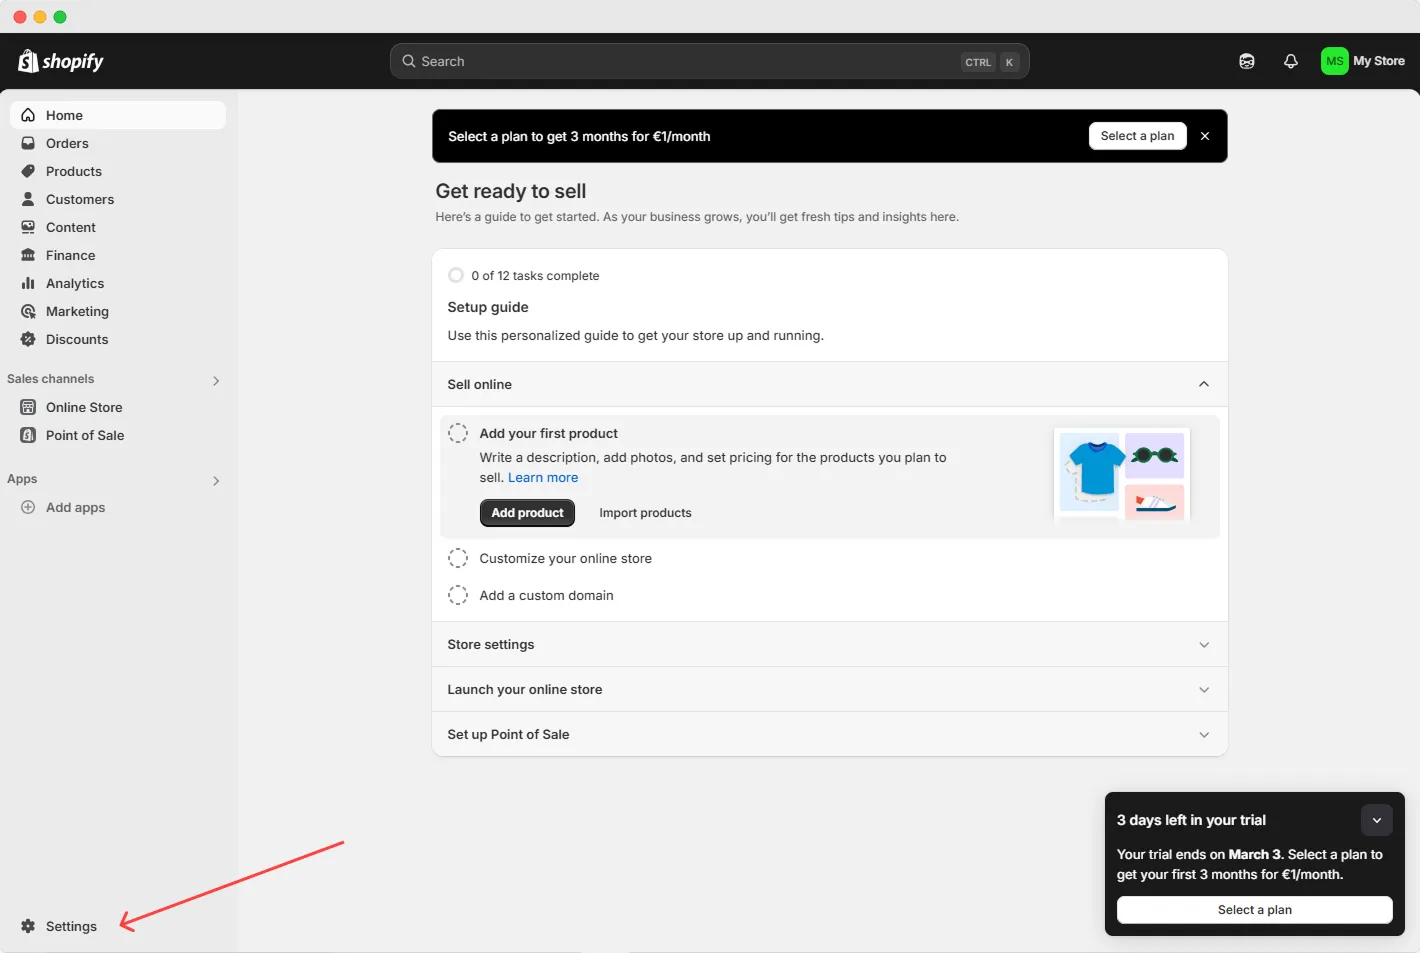Mark Add a custom domain as done
This screenshot has width=1420, height=953.
458,595
